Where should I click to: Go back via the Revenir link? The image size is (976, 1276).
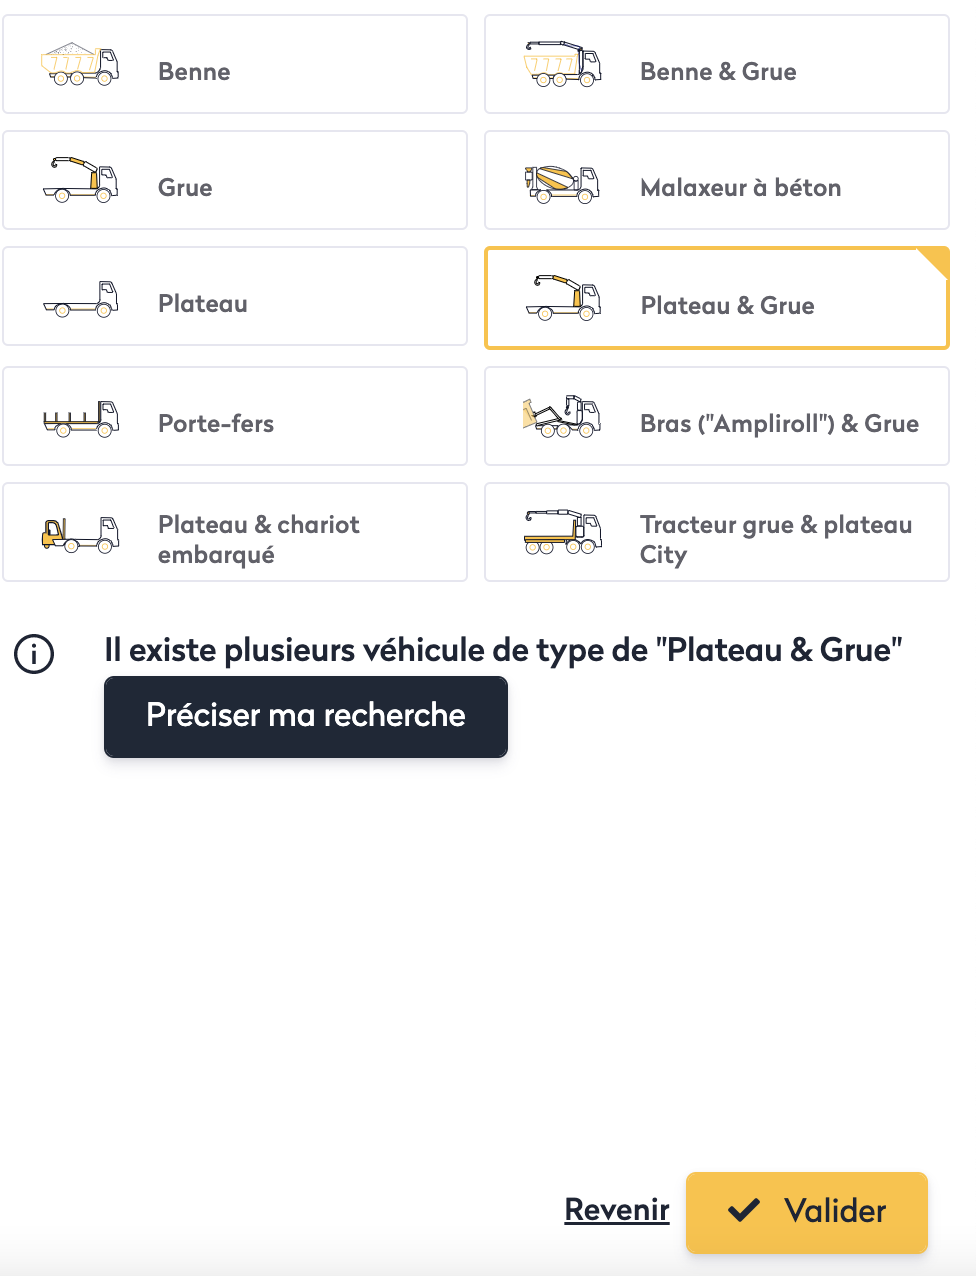coord(617,1210)
